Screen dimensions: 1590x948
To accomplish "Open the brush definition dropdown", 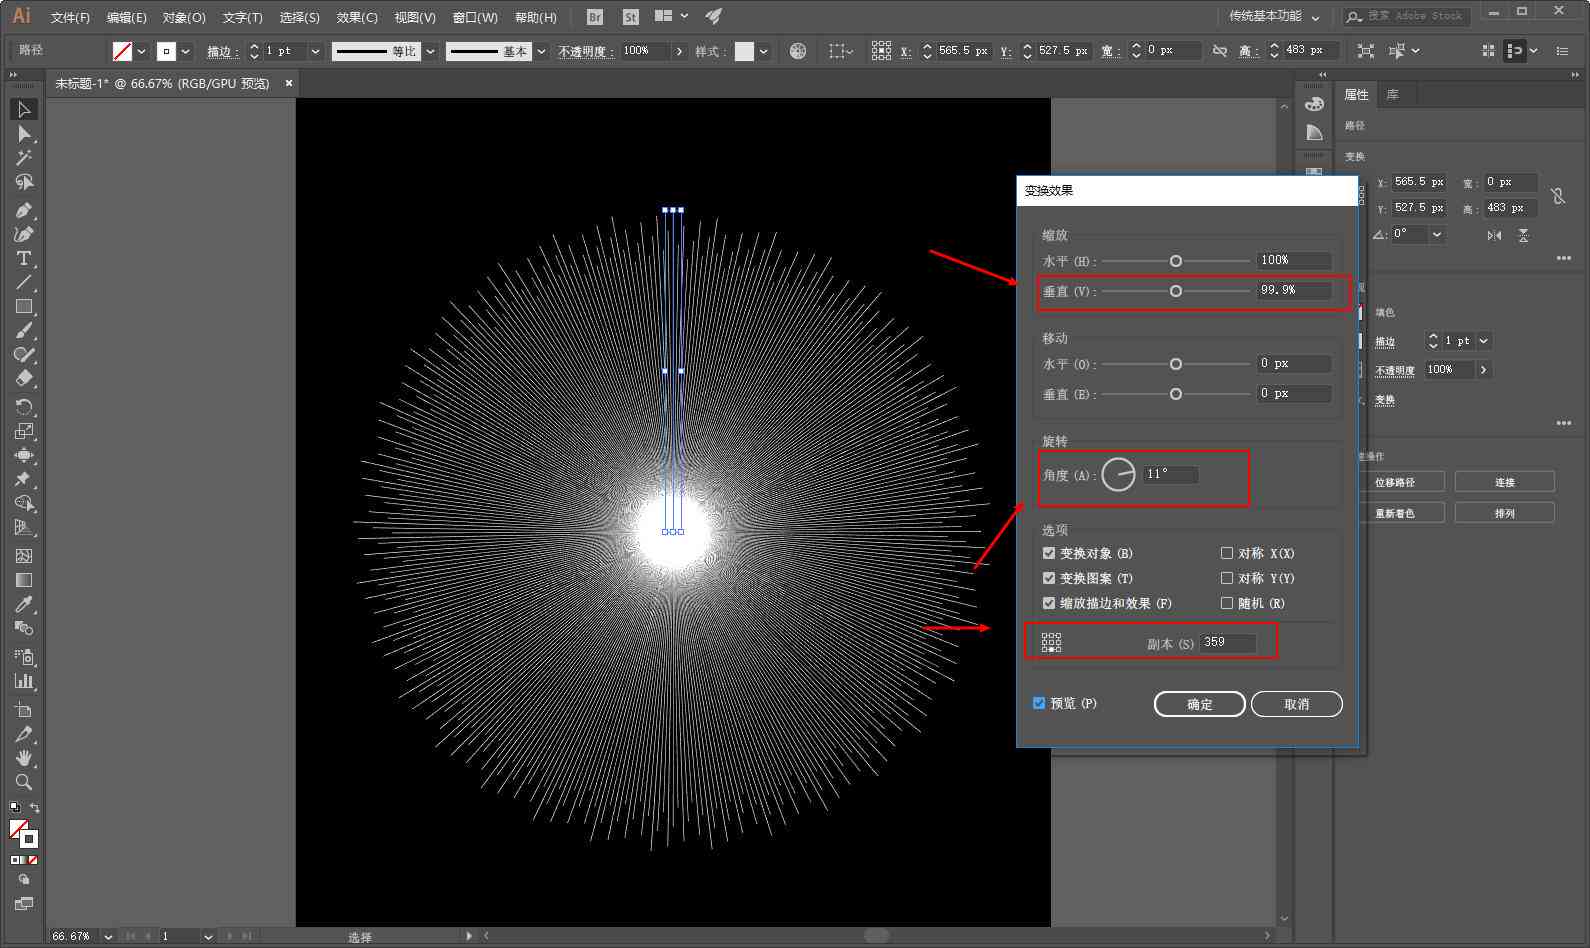I will coord(541,51).
